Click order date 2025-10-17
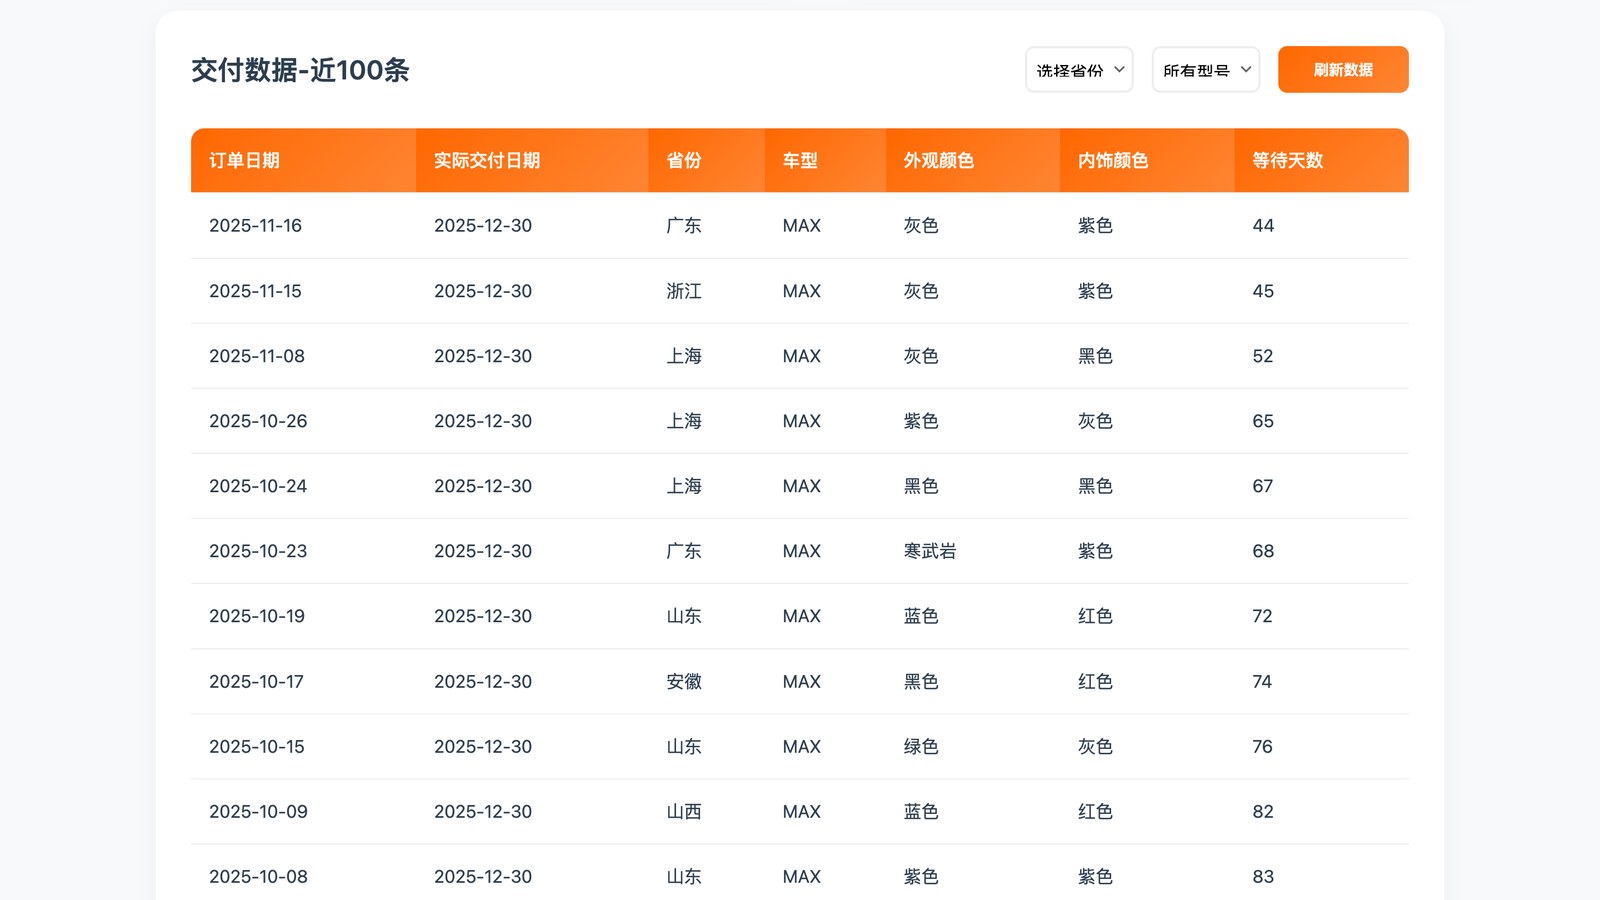The width and height of the screenshot is (1600, 900). (x=256, y=681)
